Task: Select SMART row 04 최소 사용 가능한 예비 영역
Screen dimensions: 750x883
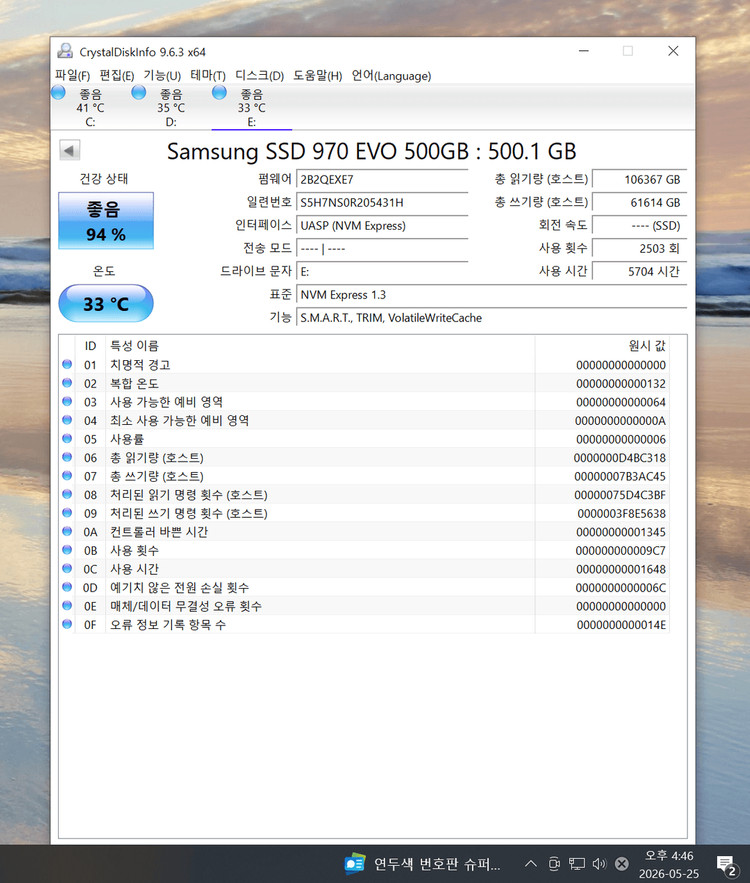Action: (x=364, y=421)
